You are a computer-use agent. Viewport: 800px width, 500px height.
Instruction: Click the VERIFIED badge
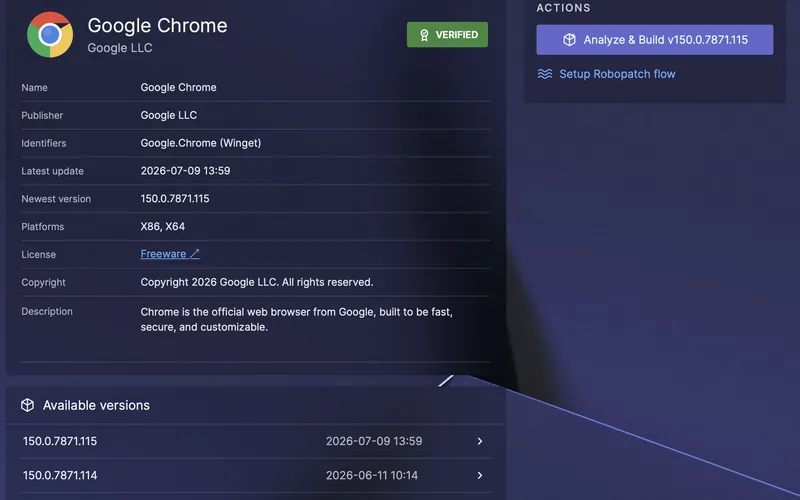(x=447, y=35)
